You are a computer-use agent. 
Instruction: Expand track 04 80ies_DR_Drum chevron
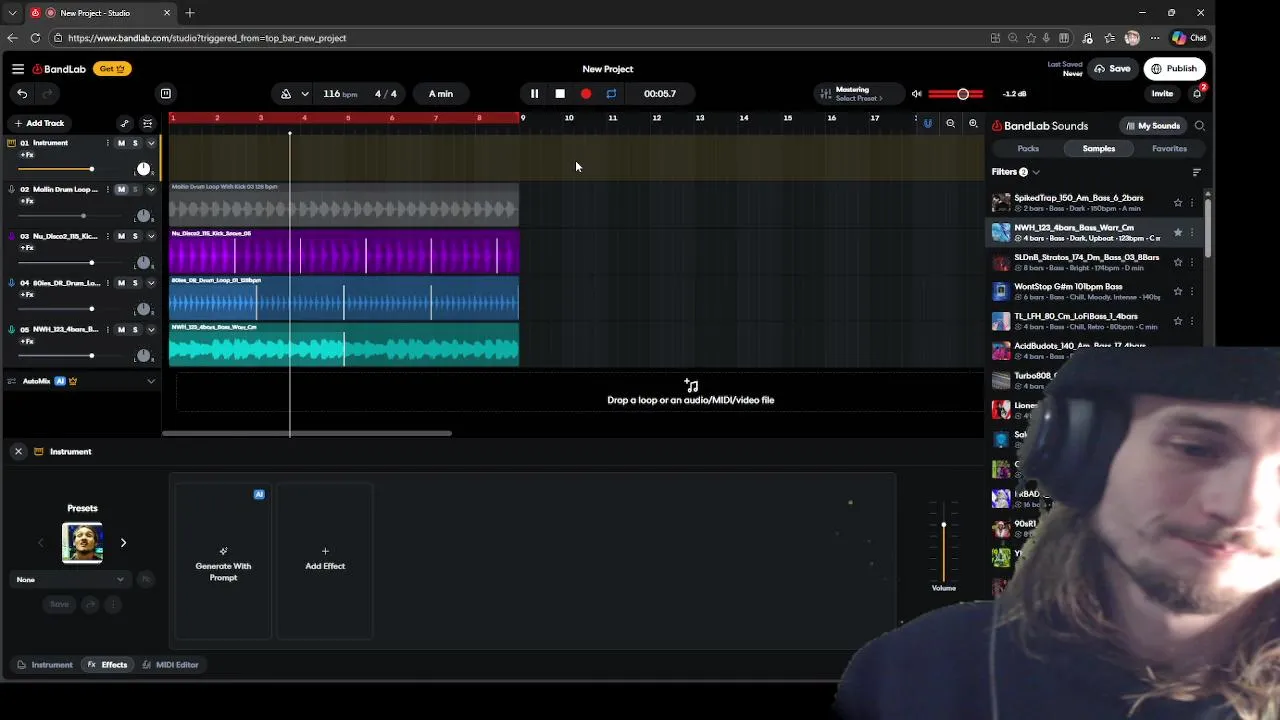pyautogui.click(x=151, y=283)
